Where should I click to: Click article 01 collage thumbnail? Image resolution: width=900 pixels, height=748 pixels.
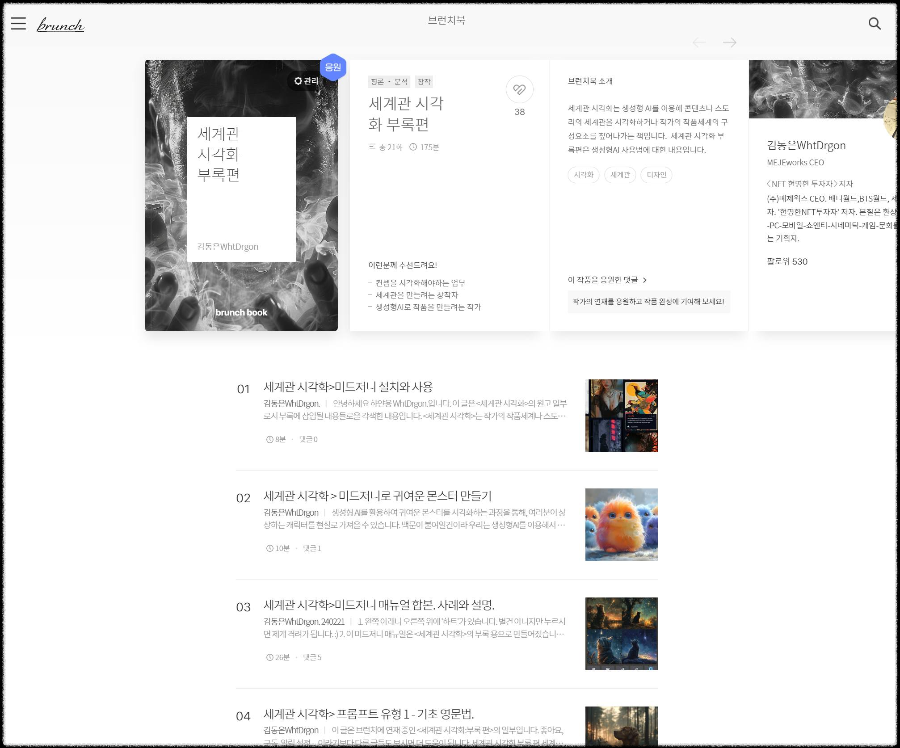621,415
